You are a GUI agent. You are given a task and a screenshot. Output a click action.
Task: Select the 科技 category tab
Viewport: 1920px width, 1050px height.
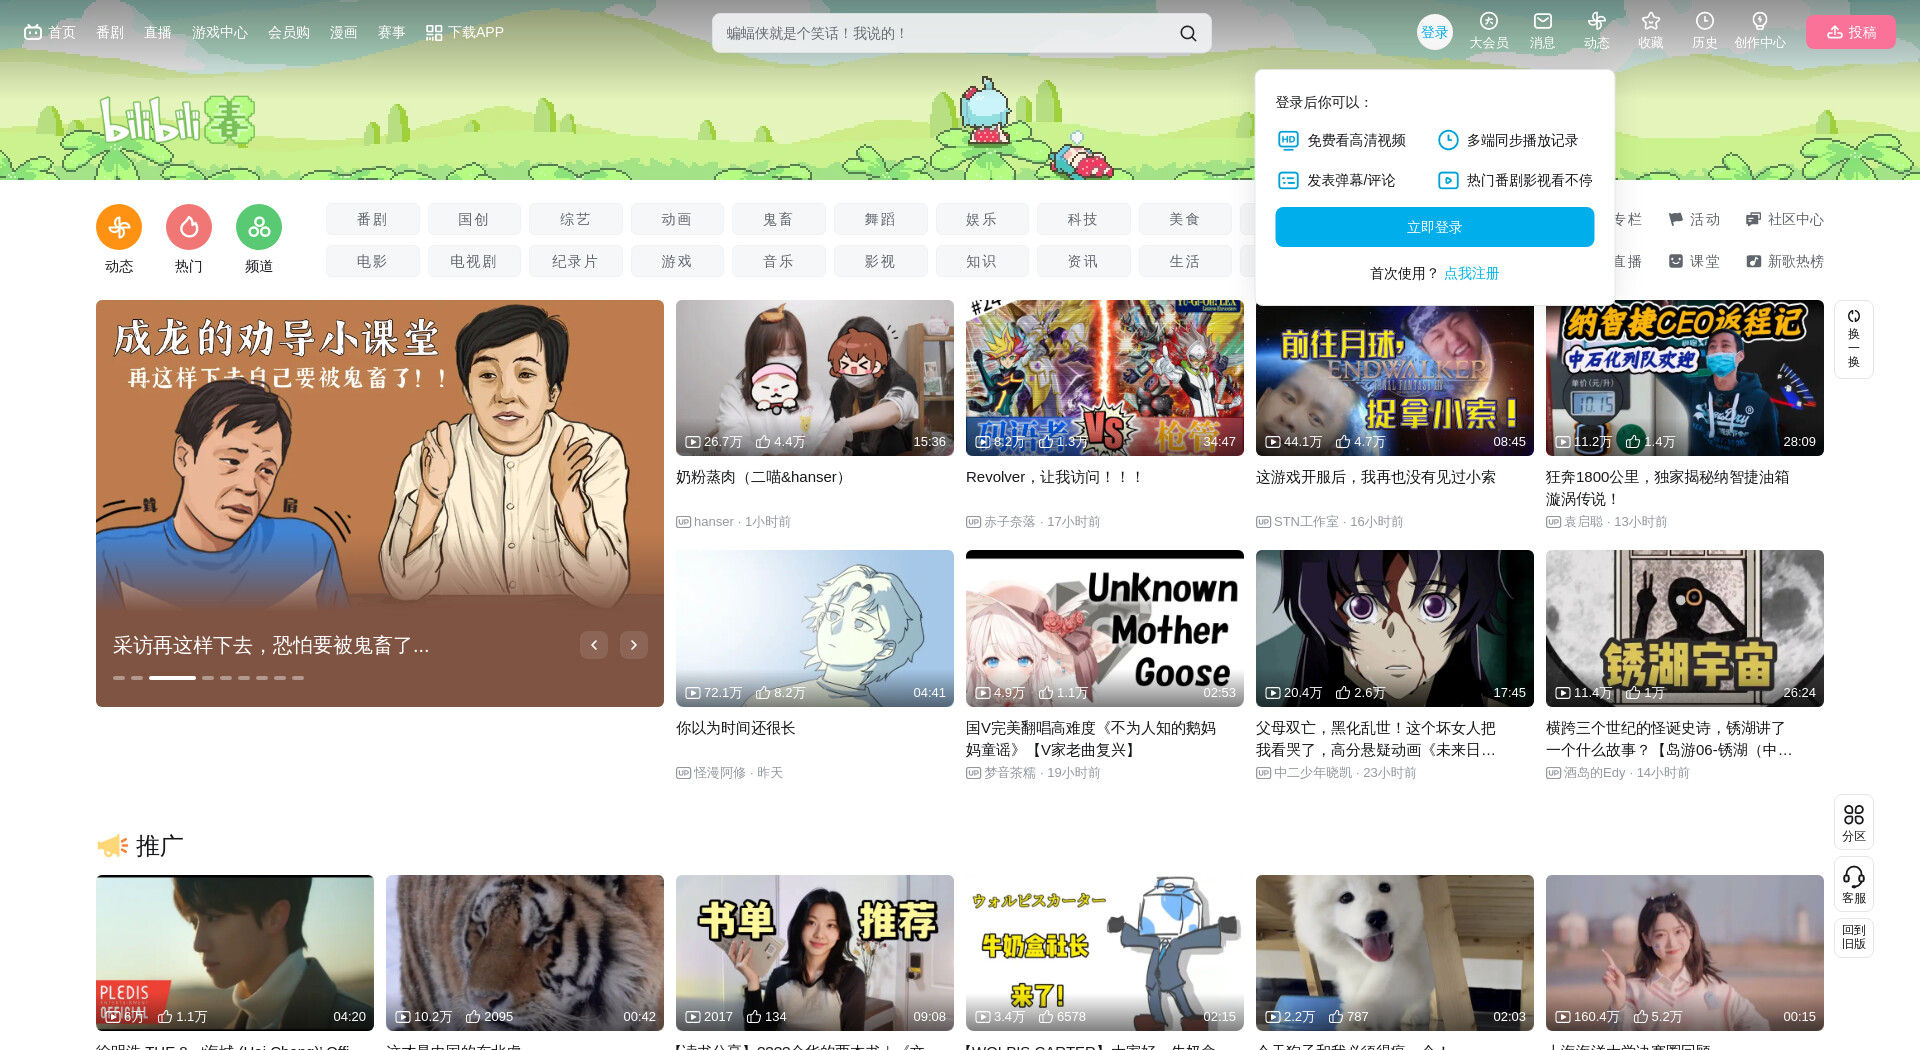coord(1084,219)
